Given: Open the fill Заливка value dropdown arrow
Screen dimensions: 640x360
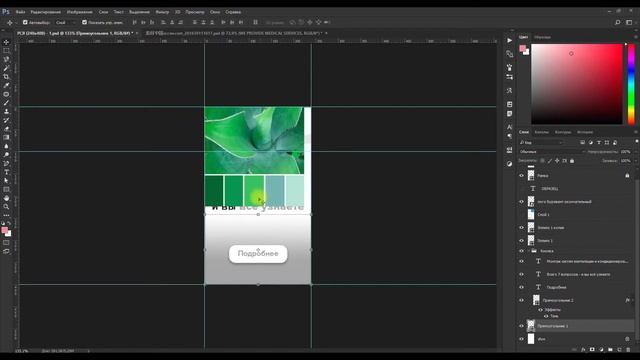Looking at the screenshot, I should click(635, 161).
